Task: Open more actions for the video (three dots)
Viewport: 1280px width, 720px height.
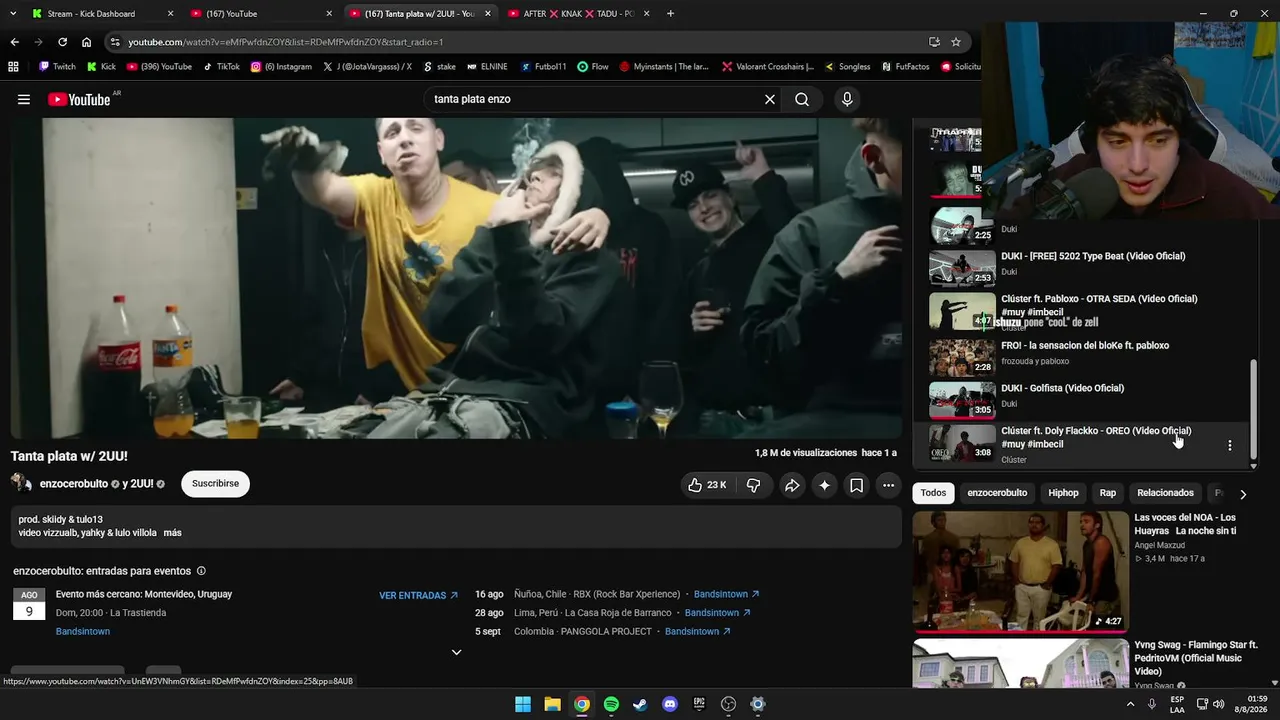Action: click(888, 485)
